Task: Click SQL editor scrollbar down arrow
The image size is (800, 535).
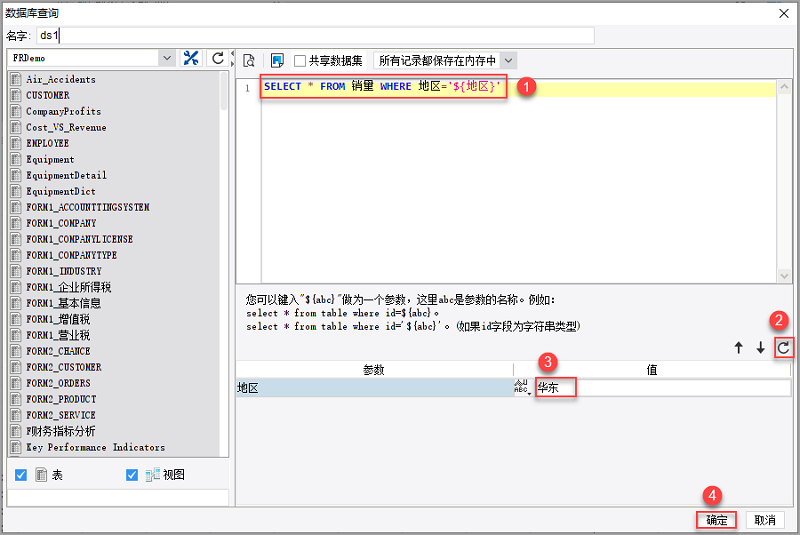Action: click(x=784, y=276)
